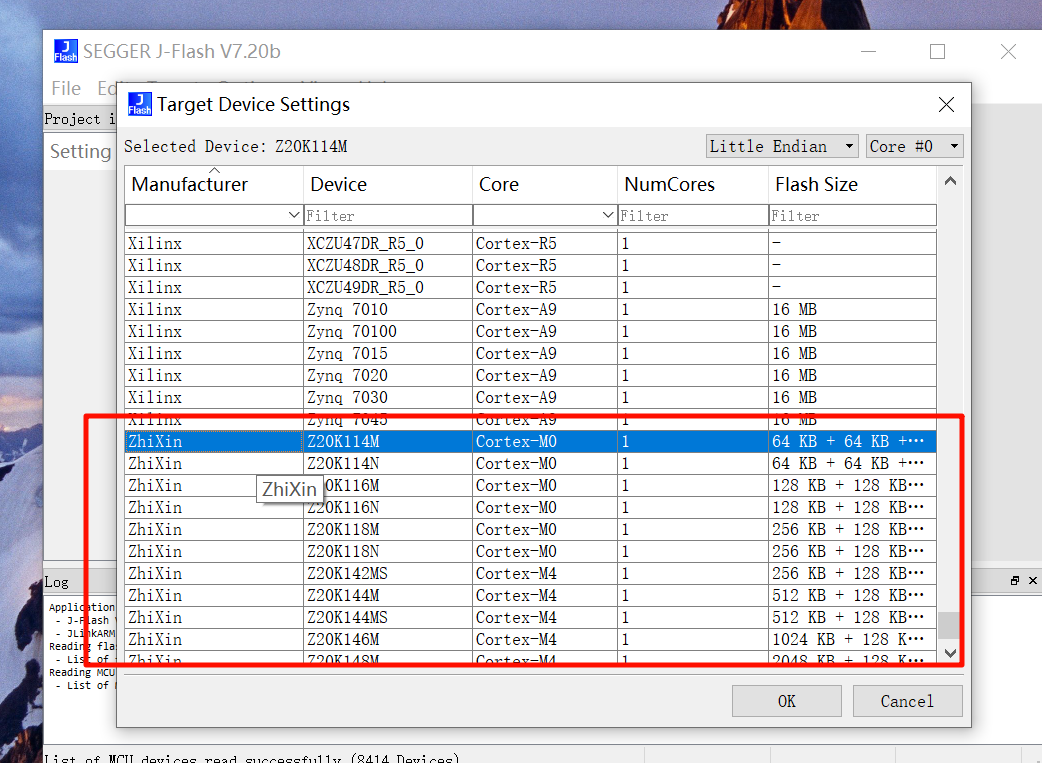Click the J-Flash icon in the dialog title bar
Viewport: 1042px width, 763px height.
(140, 104)
